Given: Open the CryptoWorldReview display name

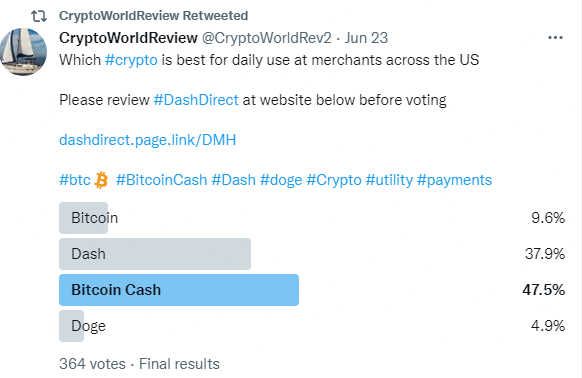Looking at the screenshot, I should point(128,38).
